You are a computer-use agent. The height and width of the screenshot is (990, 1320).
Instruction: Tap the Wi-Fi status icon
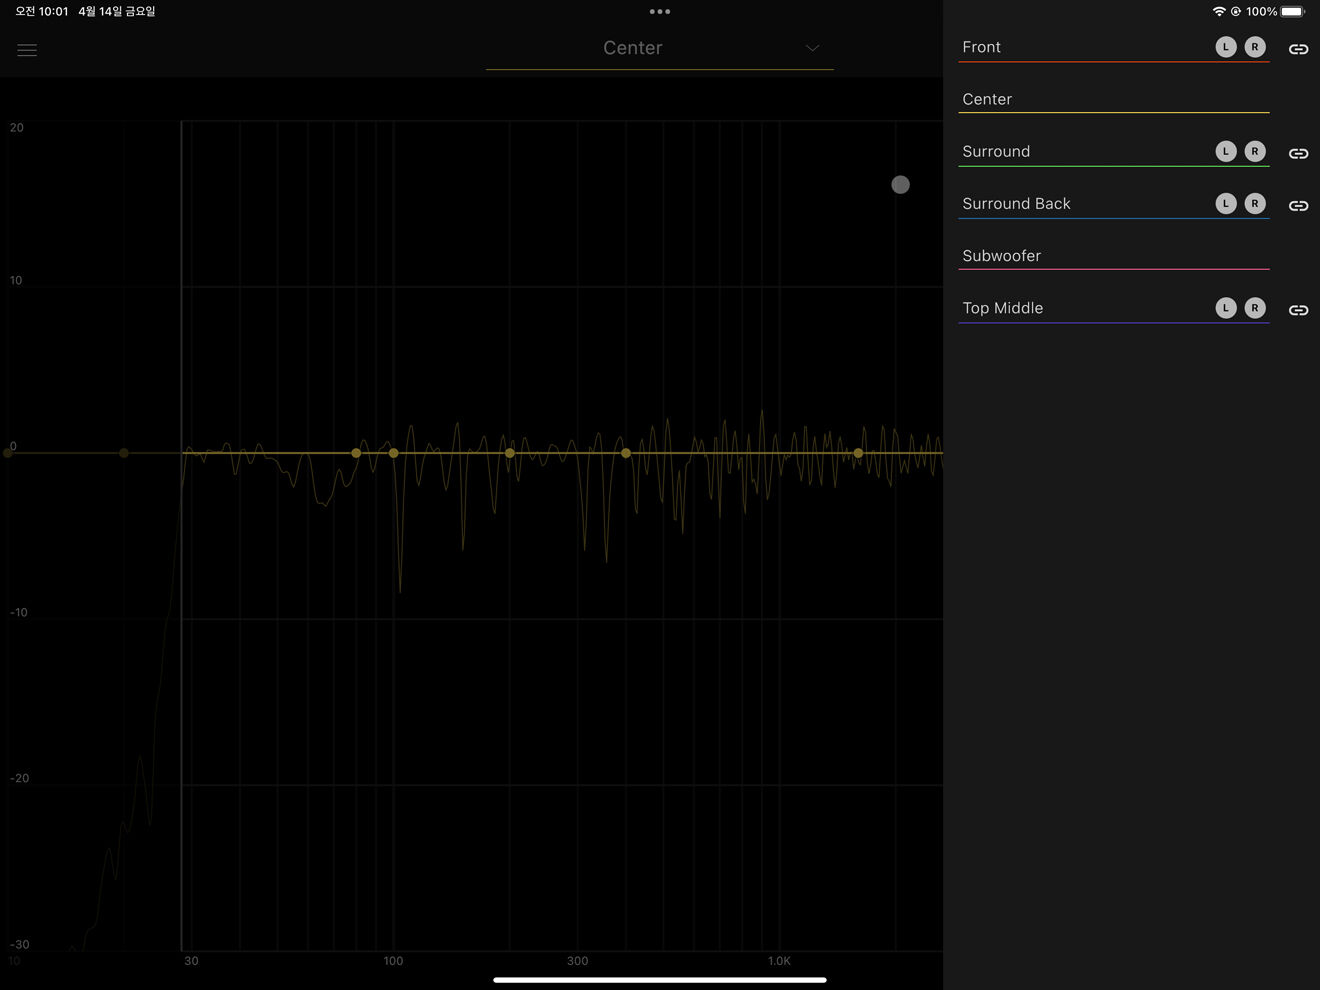(x=1219, y=12)
